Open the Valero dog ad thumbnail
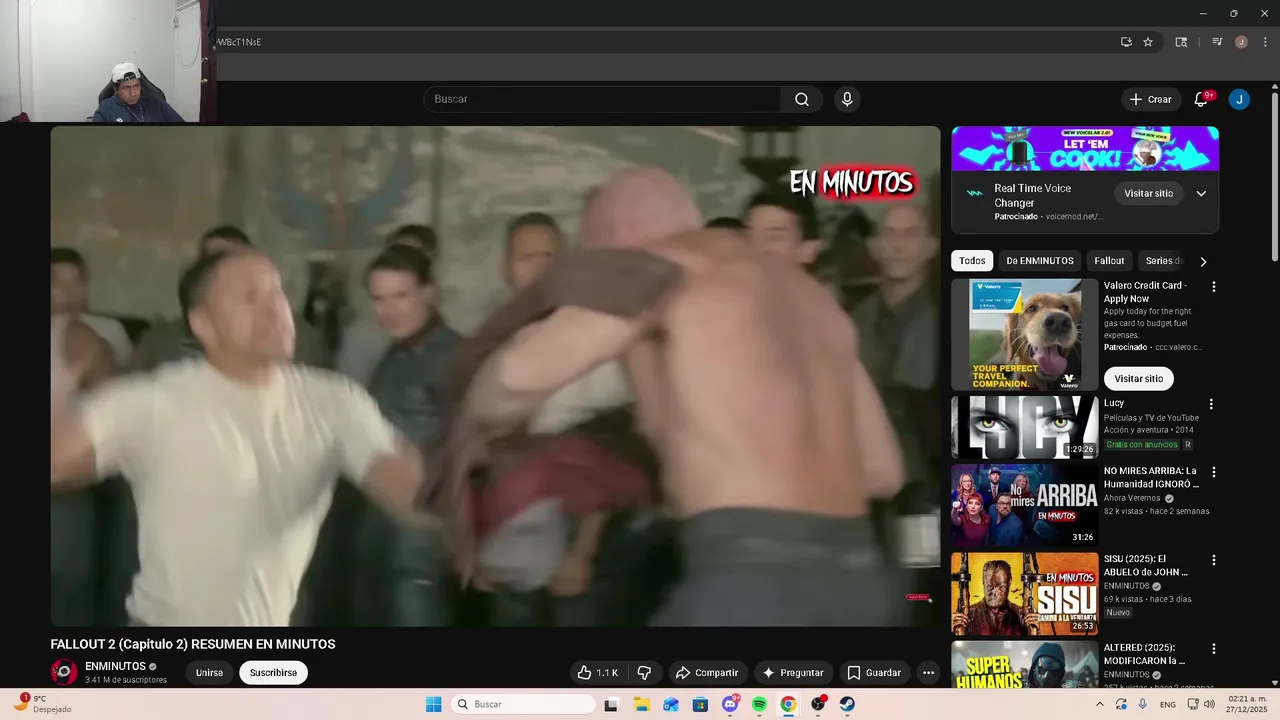1280x720 pixels. pyautogui.click(x=1024, y=334)
